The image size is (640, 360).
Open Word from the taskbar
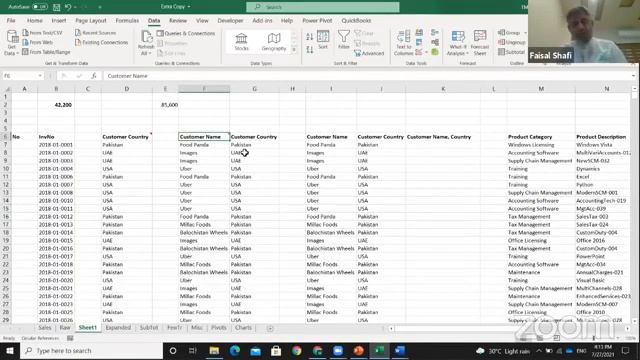(x=400, y=351)
